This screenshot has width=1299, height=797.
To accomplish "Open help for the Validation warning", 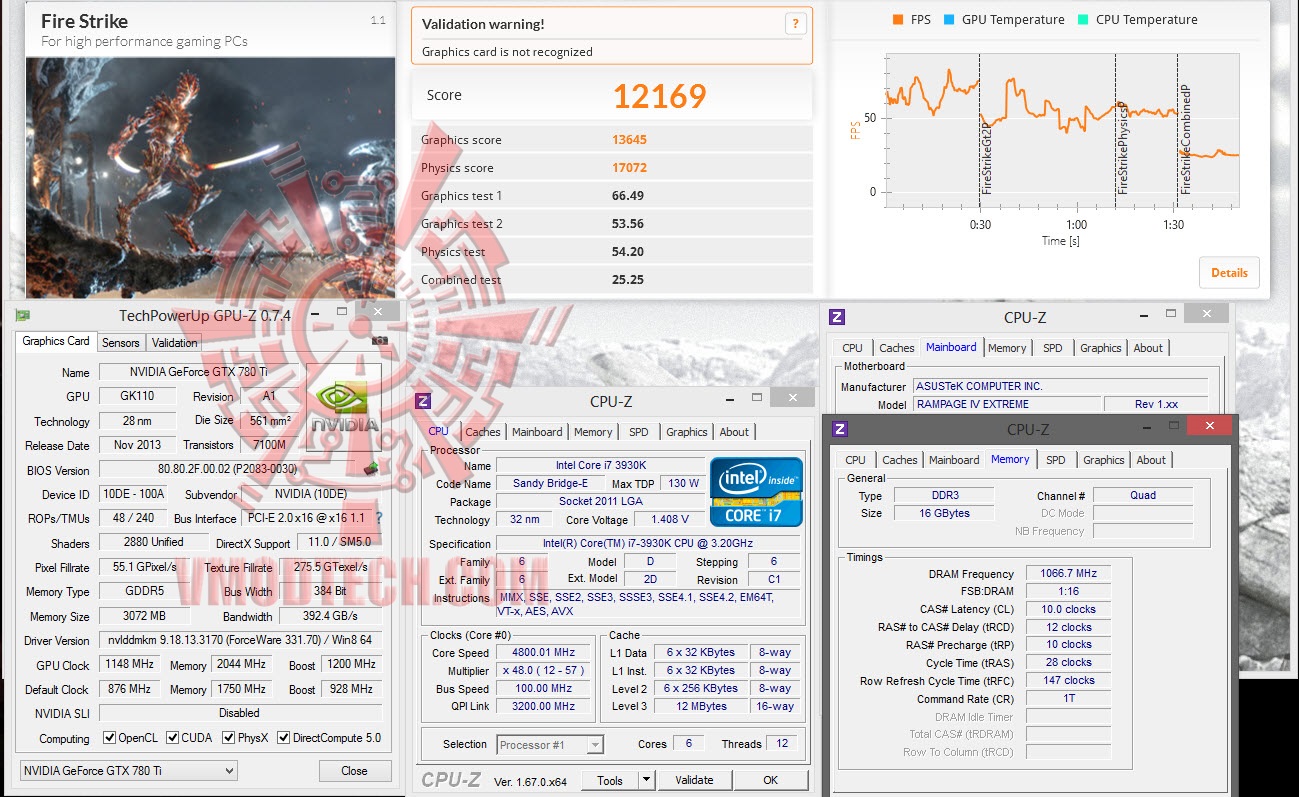I will pos(795,24).
